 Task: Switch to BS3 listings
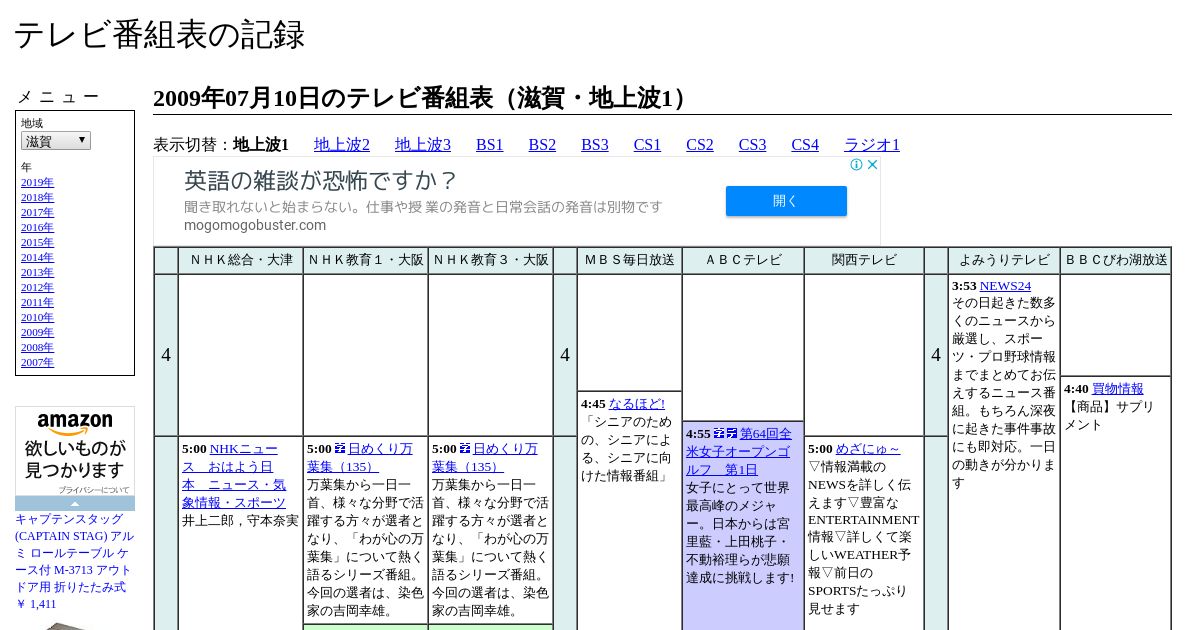(x=595, y=145)
